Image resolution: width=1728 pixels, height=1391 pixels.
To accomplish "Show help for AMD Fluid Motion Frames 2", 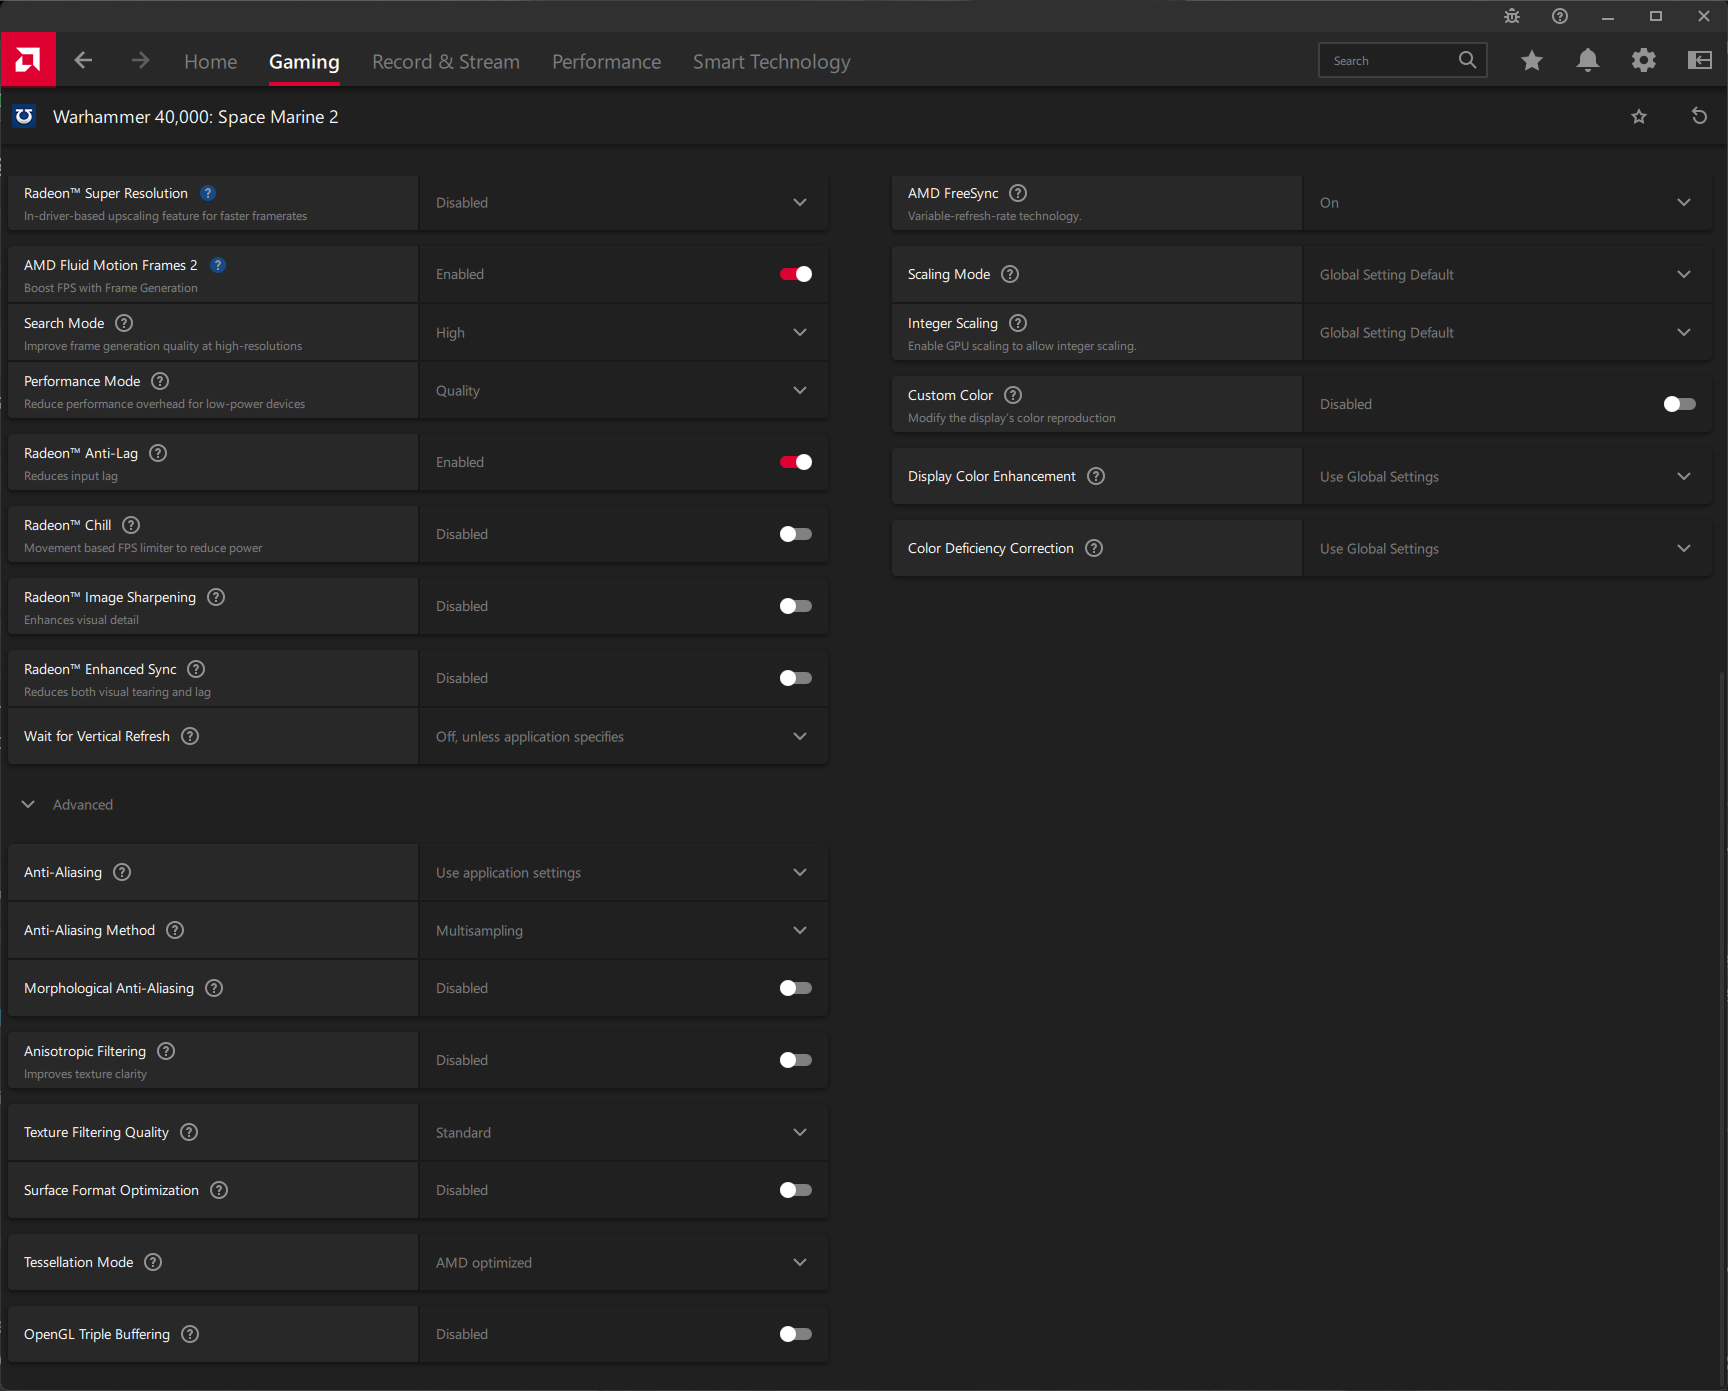I will [x=218, y=265].
